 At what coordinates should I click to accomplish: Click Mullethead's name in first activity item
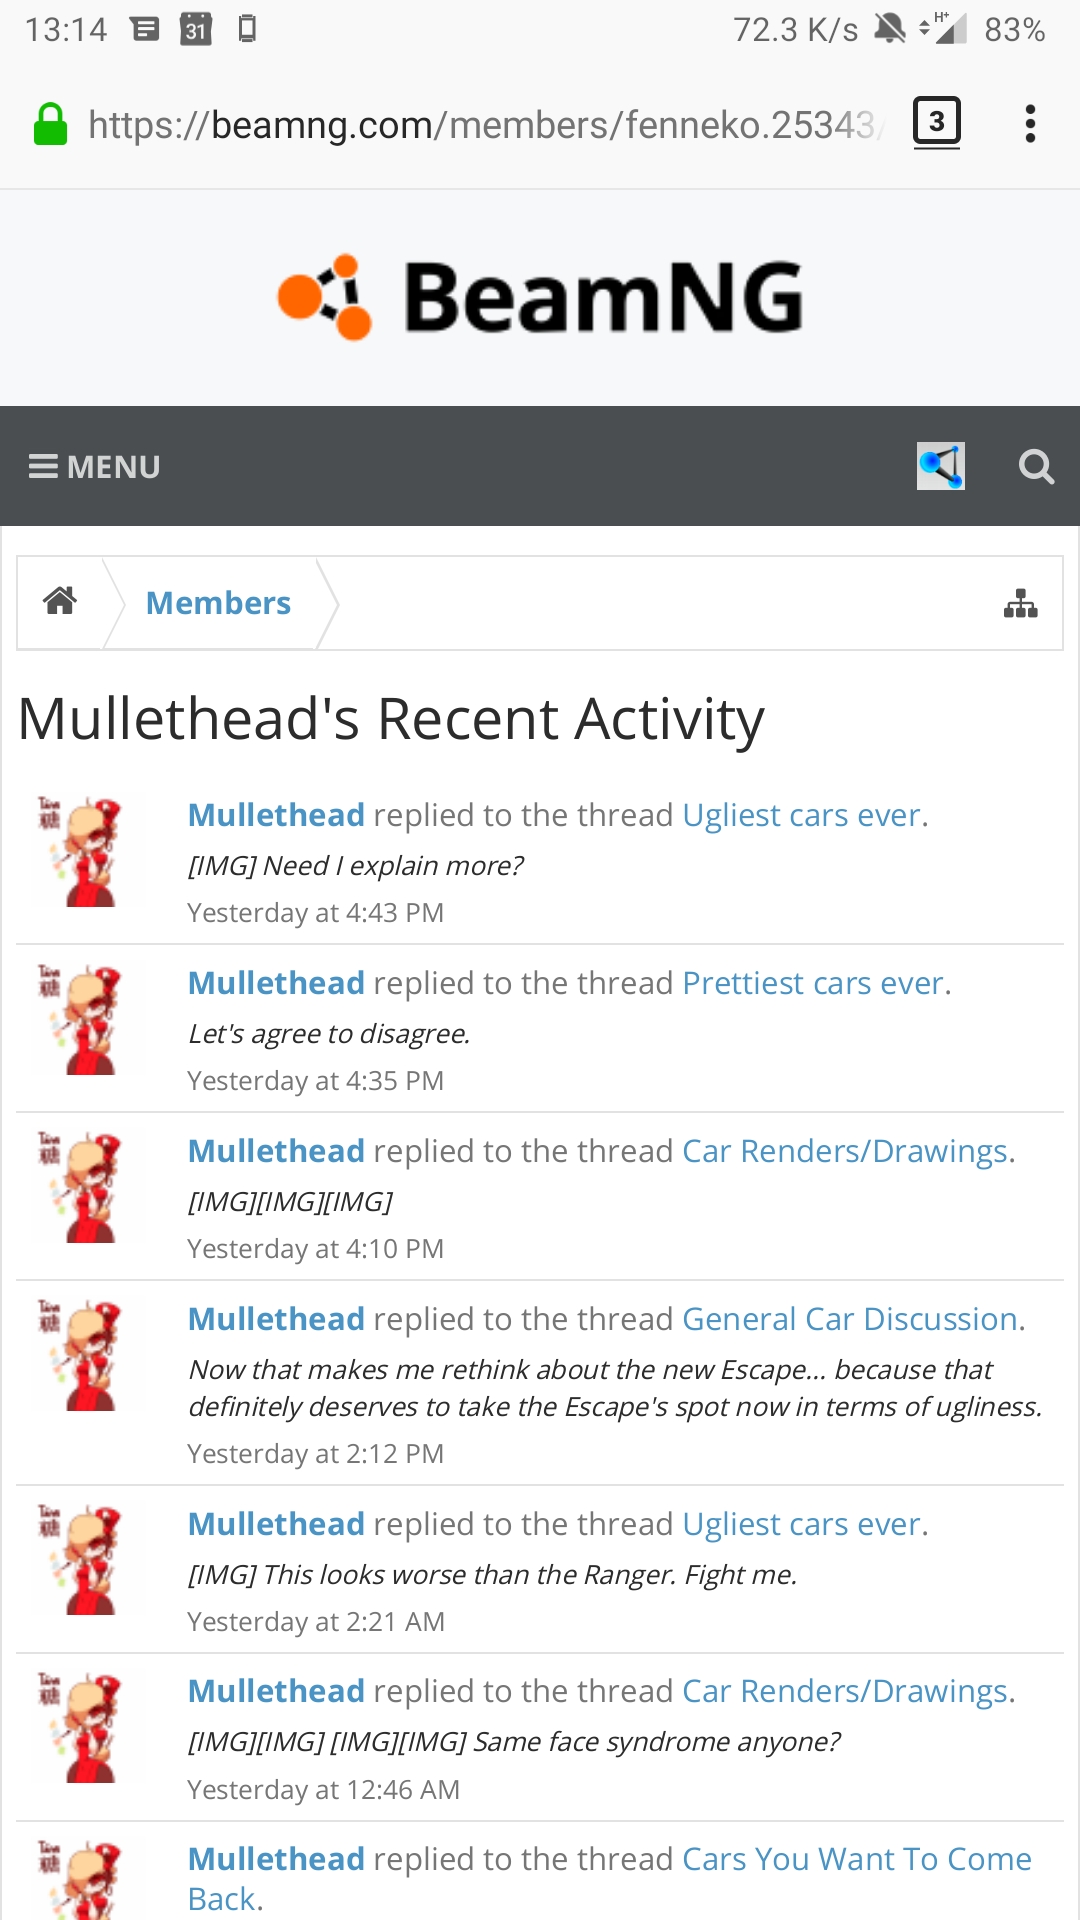tap(276, 815)
